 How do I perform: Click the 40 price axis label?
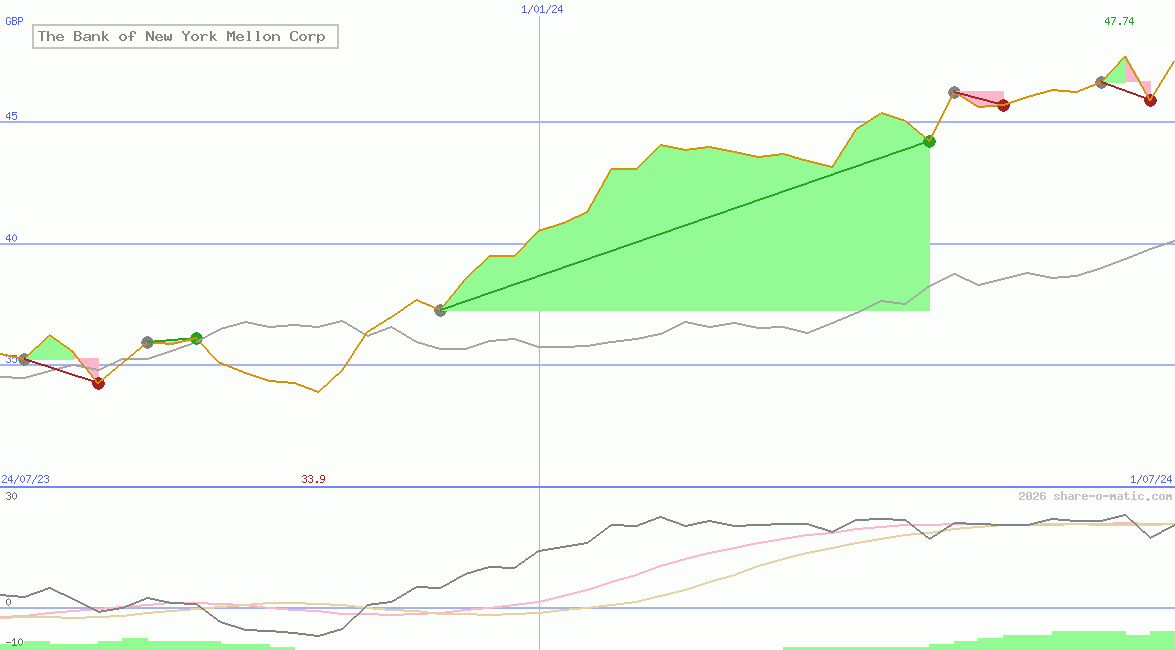click(x=11, y=238)
